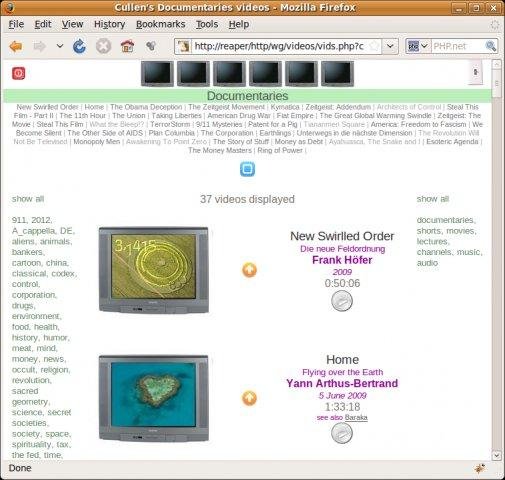Viewport: 505px width, 480px height.
Task: Click the PHP.net search field
Action: [x=457, y=46]
